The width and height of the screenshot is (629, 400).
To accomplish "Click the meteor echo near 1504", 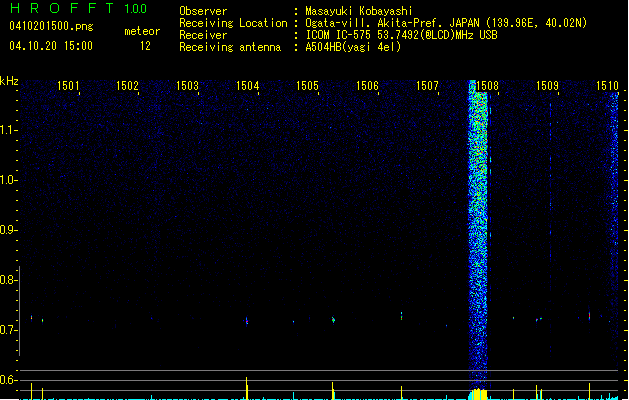I will pos(247,321).
